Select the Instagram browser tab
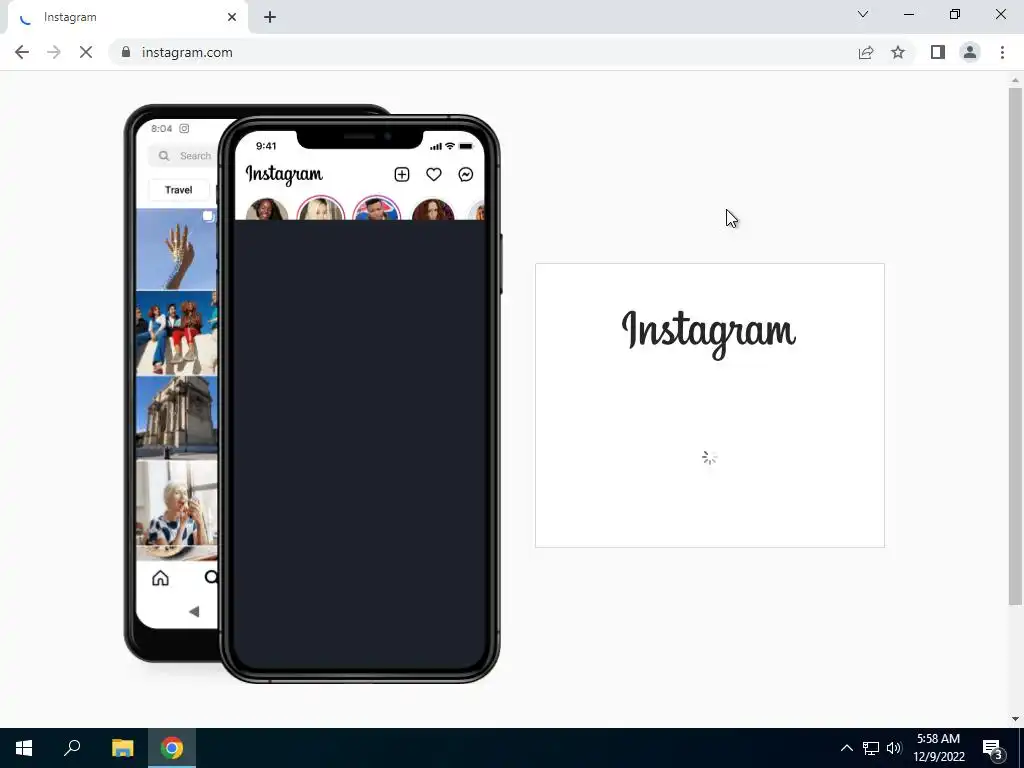This screenshot has height=768, width=1024. (127, 17)
